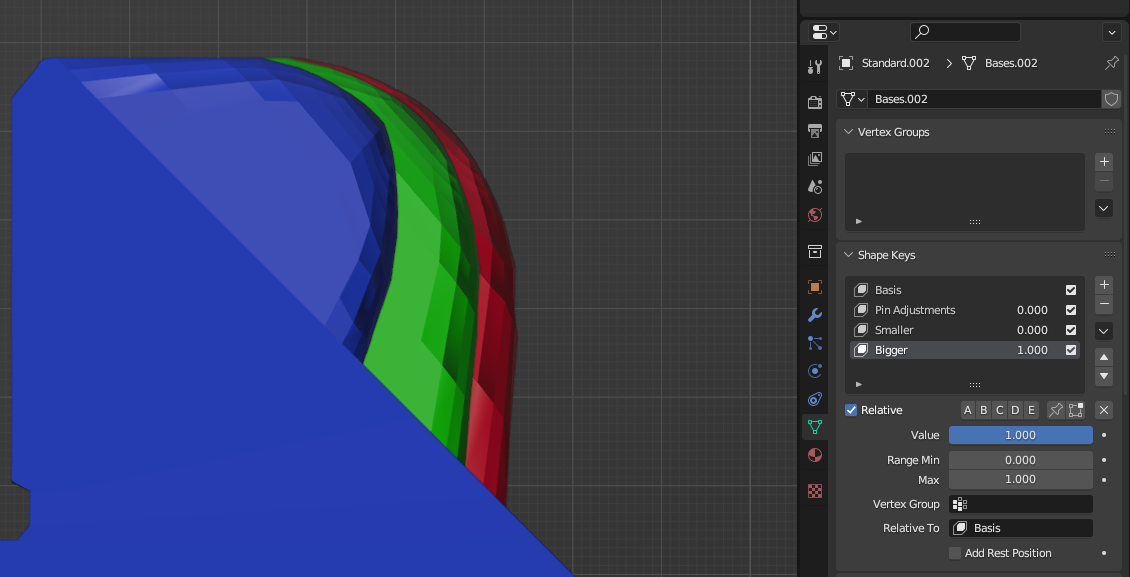Toggle shape key lock pin icon
Image resolution: width=1130 pixels, height=577 pixels.
tap(1056, 410)
